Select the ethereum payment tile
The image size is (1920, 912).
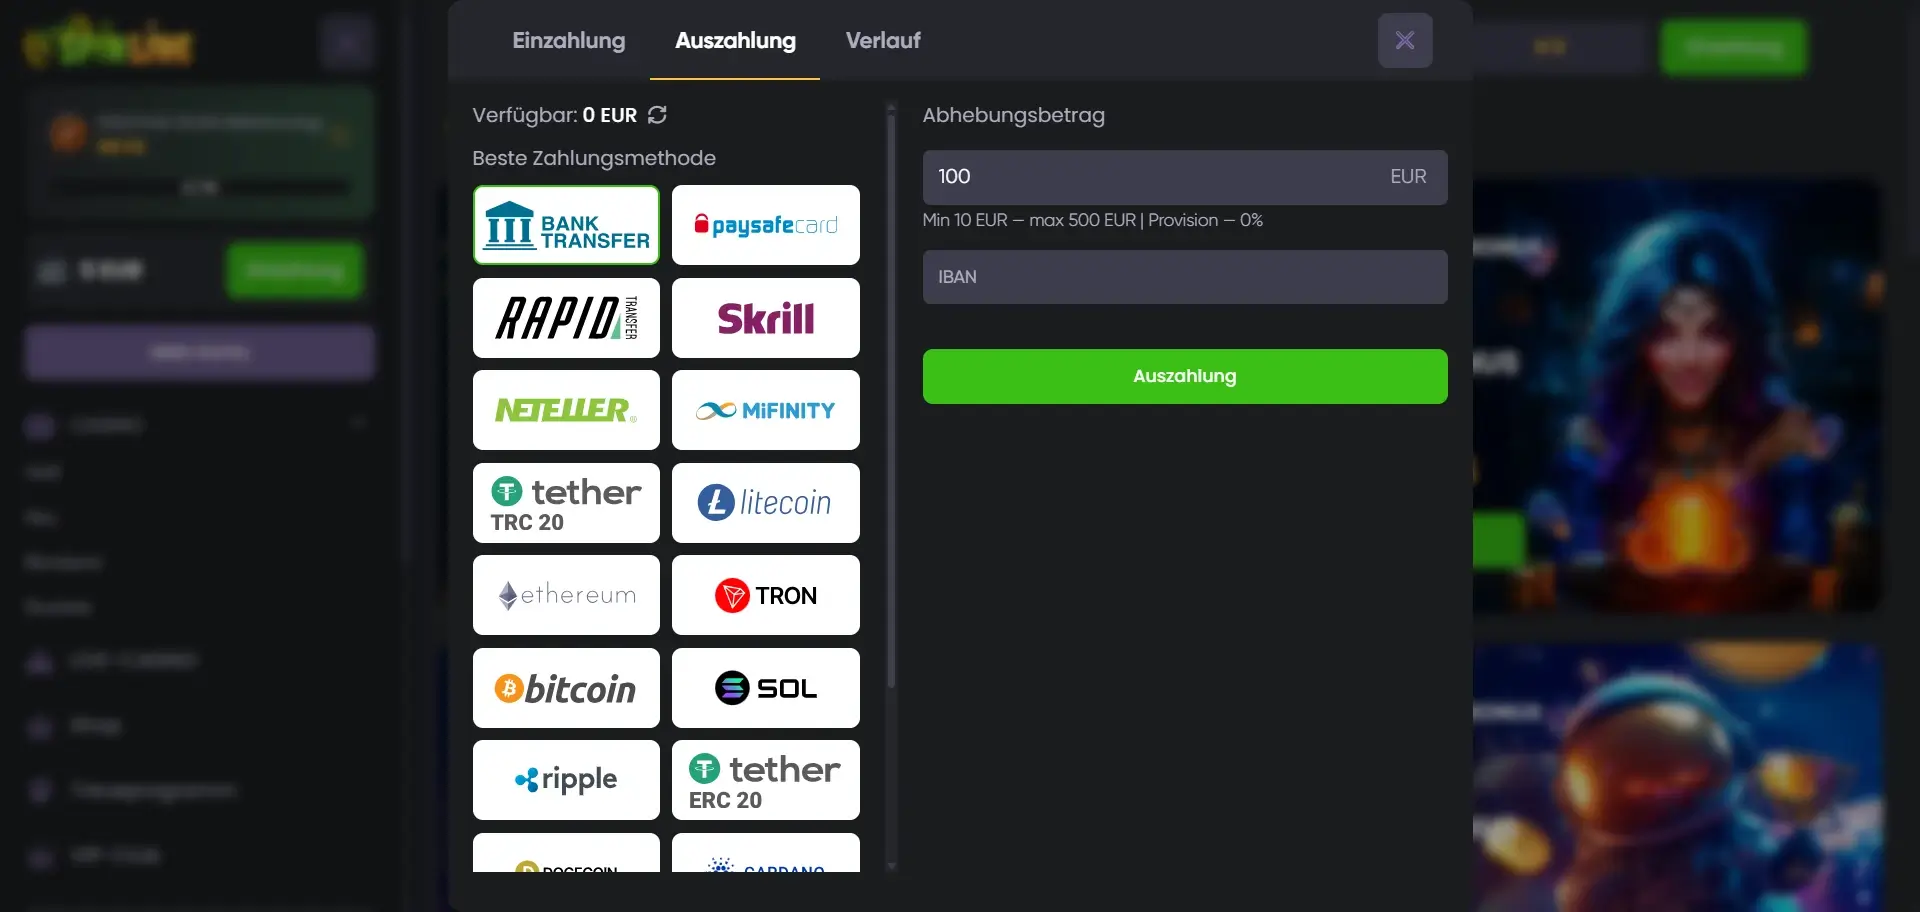(x=566, y=595)
